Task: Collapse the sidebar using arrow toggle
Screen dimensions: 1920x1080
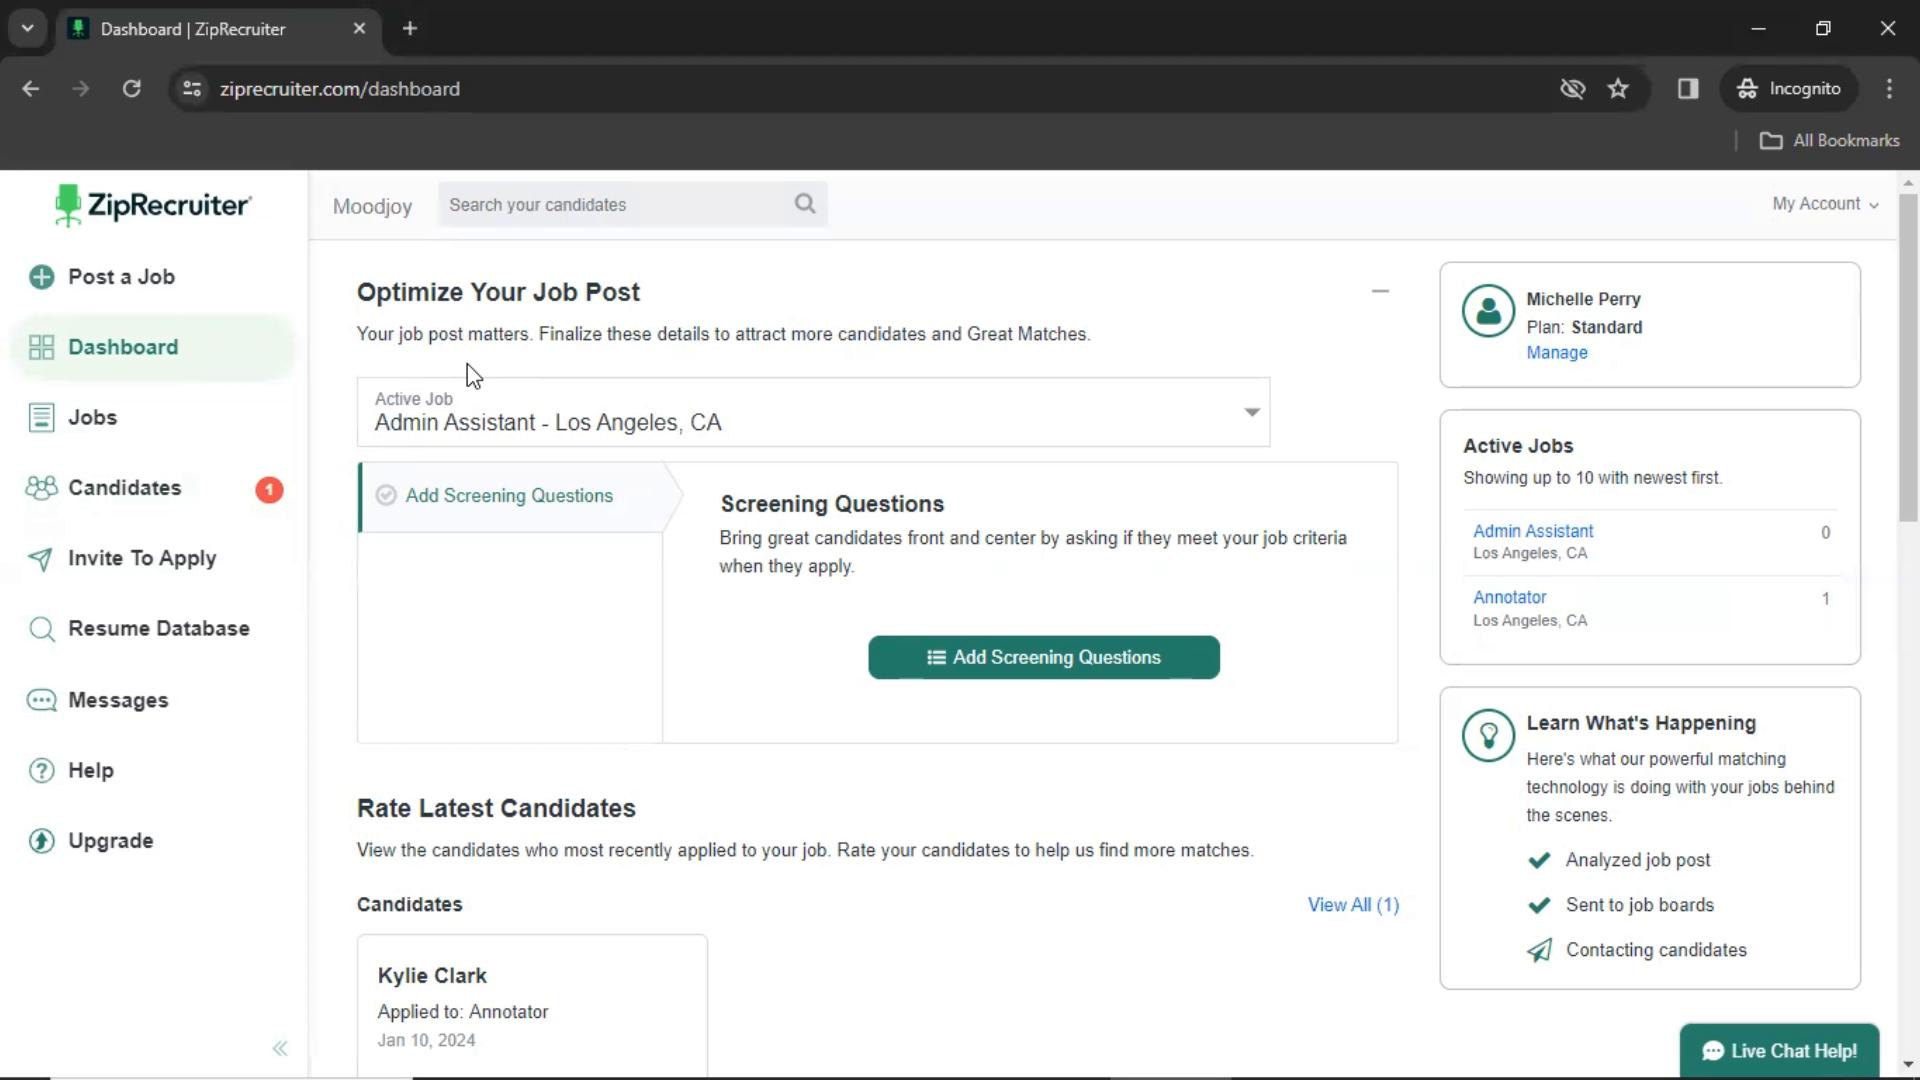Action: click(x=280, y=1047)
